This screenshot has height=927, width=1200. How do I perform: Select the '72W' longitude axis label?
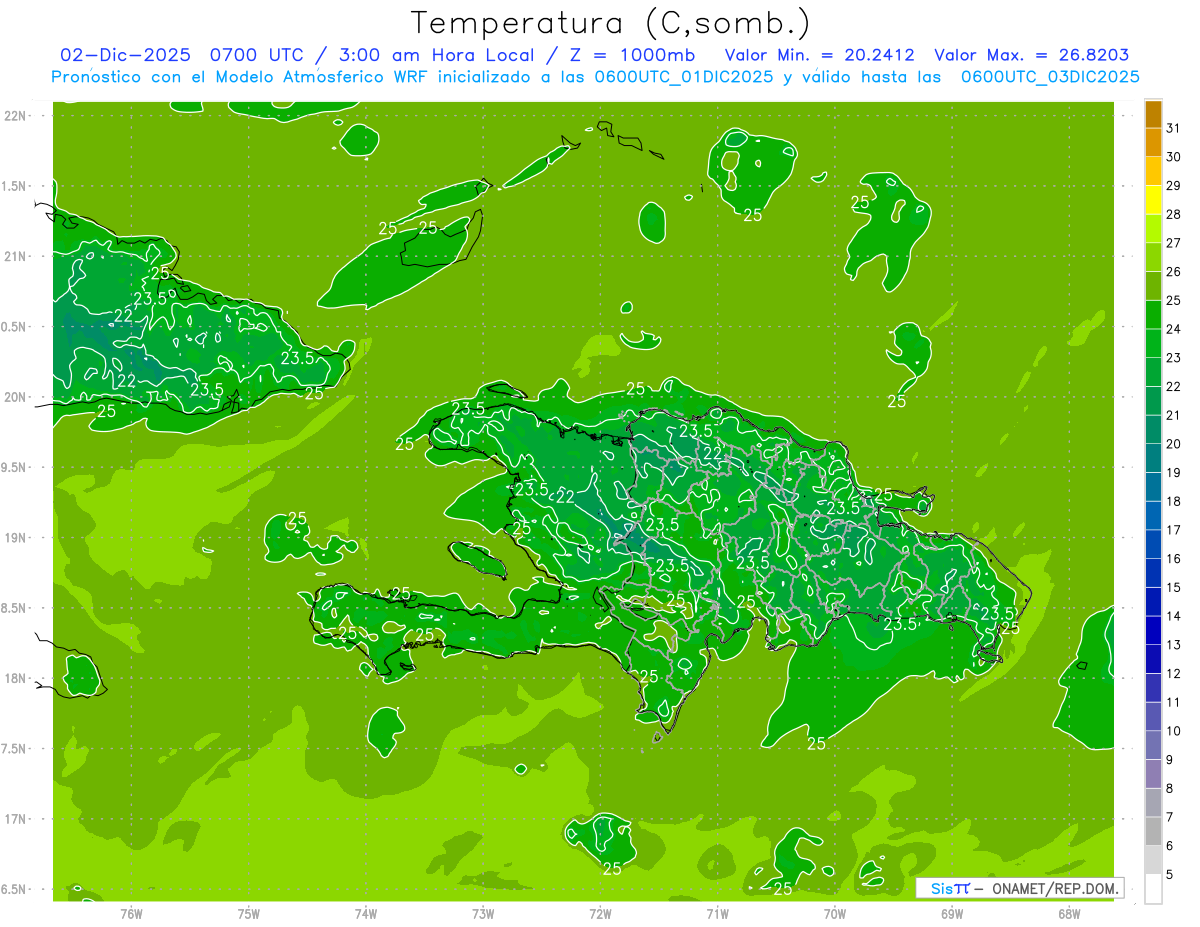(x=600, y=913)
